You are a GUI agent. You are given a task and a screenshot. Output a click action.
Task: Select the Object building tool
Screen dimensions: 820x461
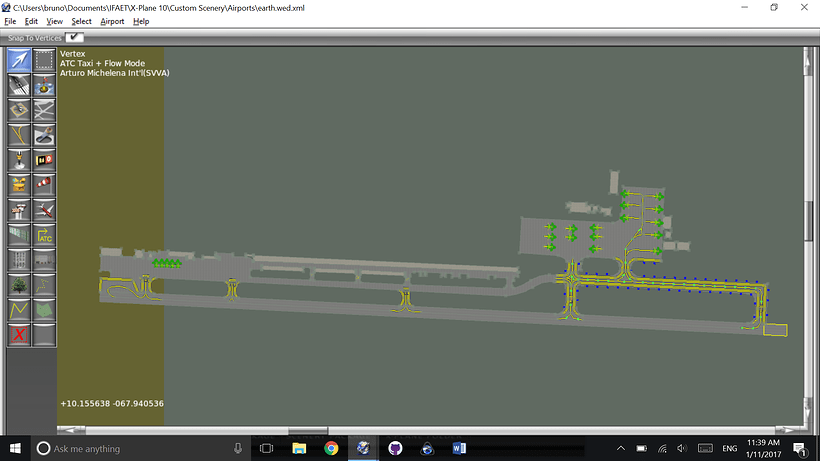44,260
